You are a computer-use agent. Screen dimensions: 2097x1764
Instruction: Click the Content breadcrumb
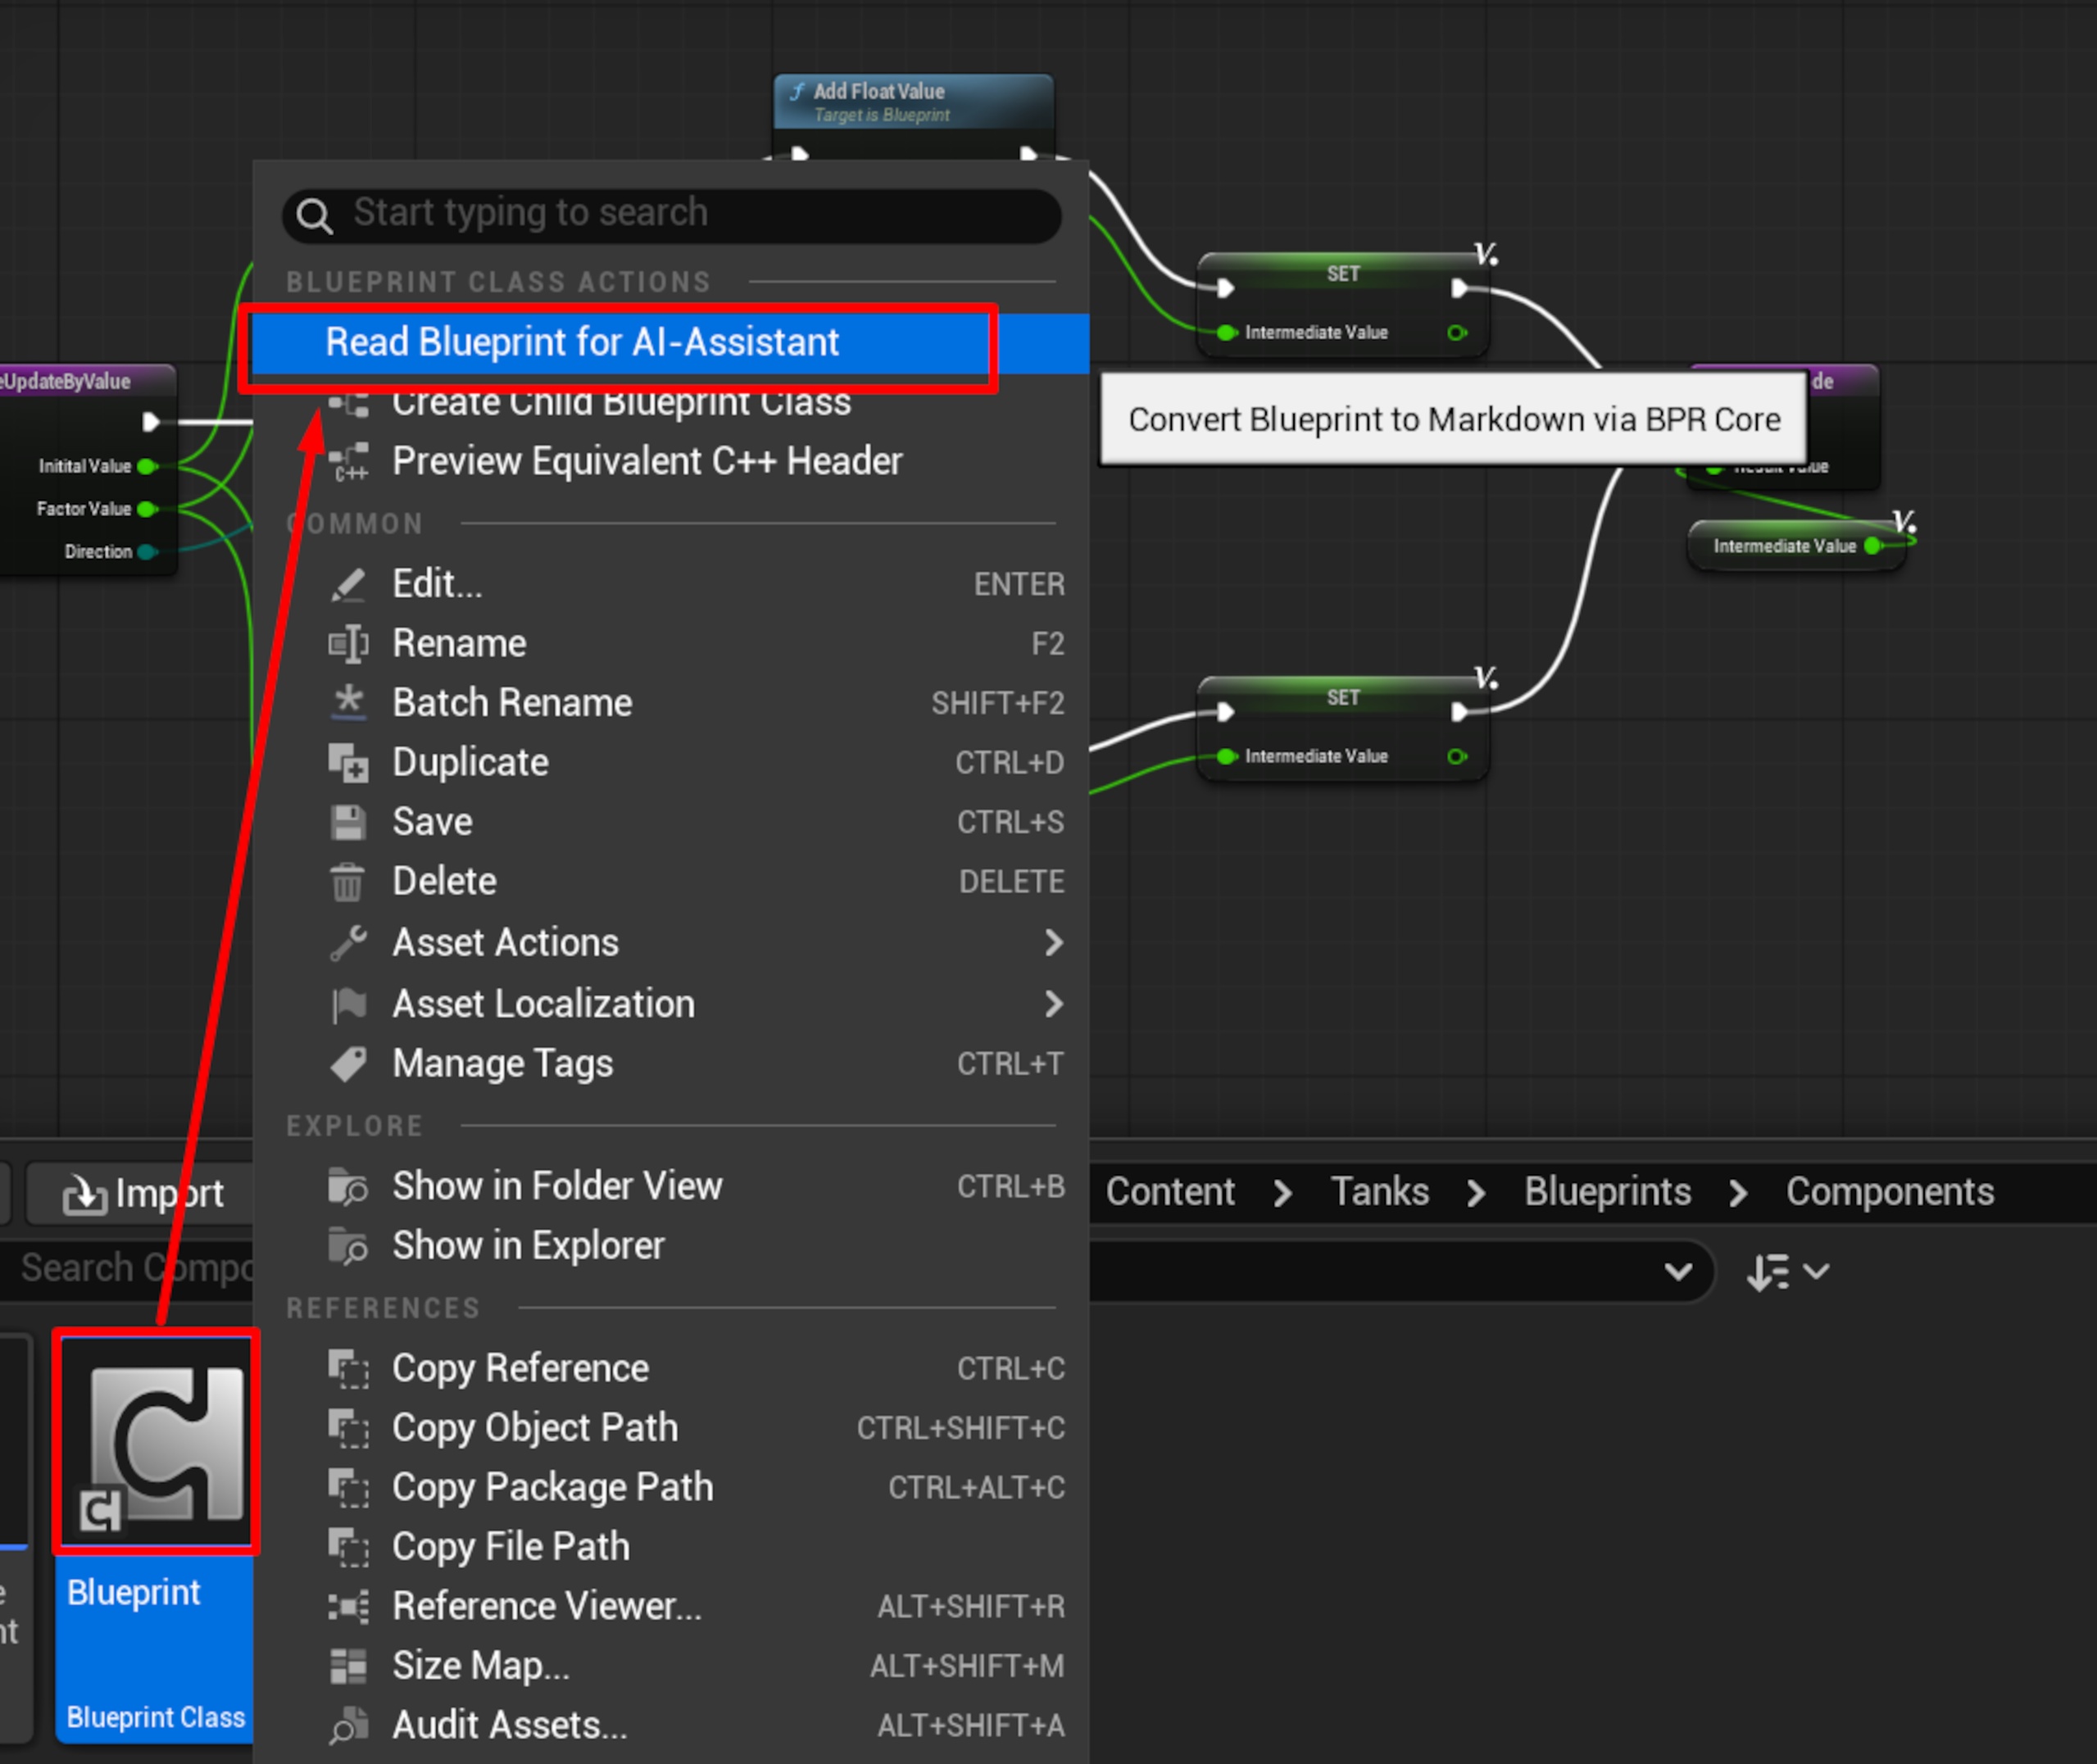pyautogui.click(x=1169, y=1192)
